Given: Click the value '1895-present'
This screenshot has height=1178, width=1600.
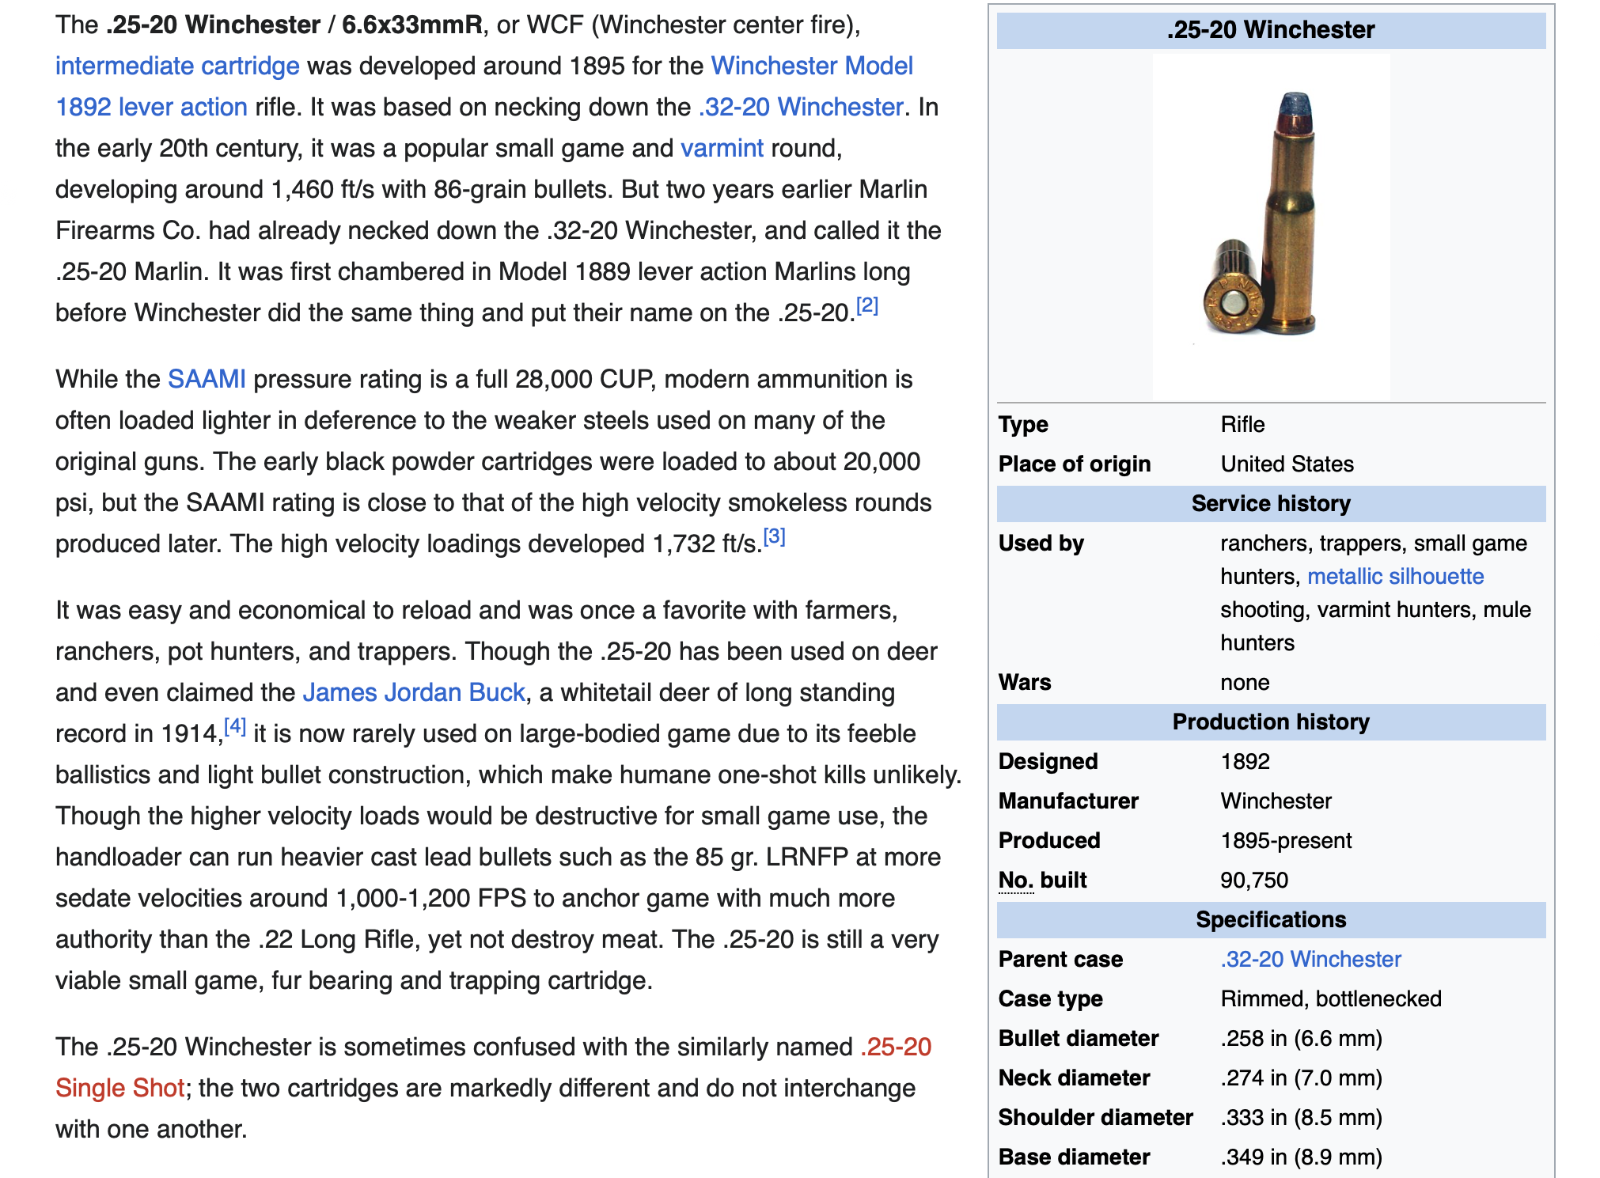Looking at the screenshot, I should tap(1286, 841).
